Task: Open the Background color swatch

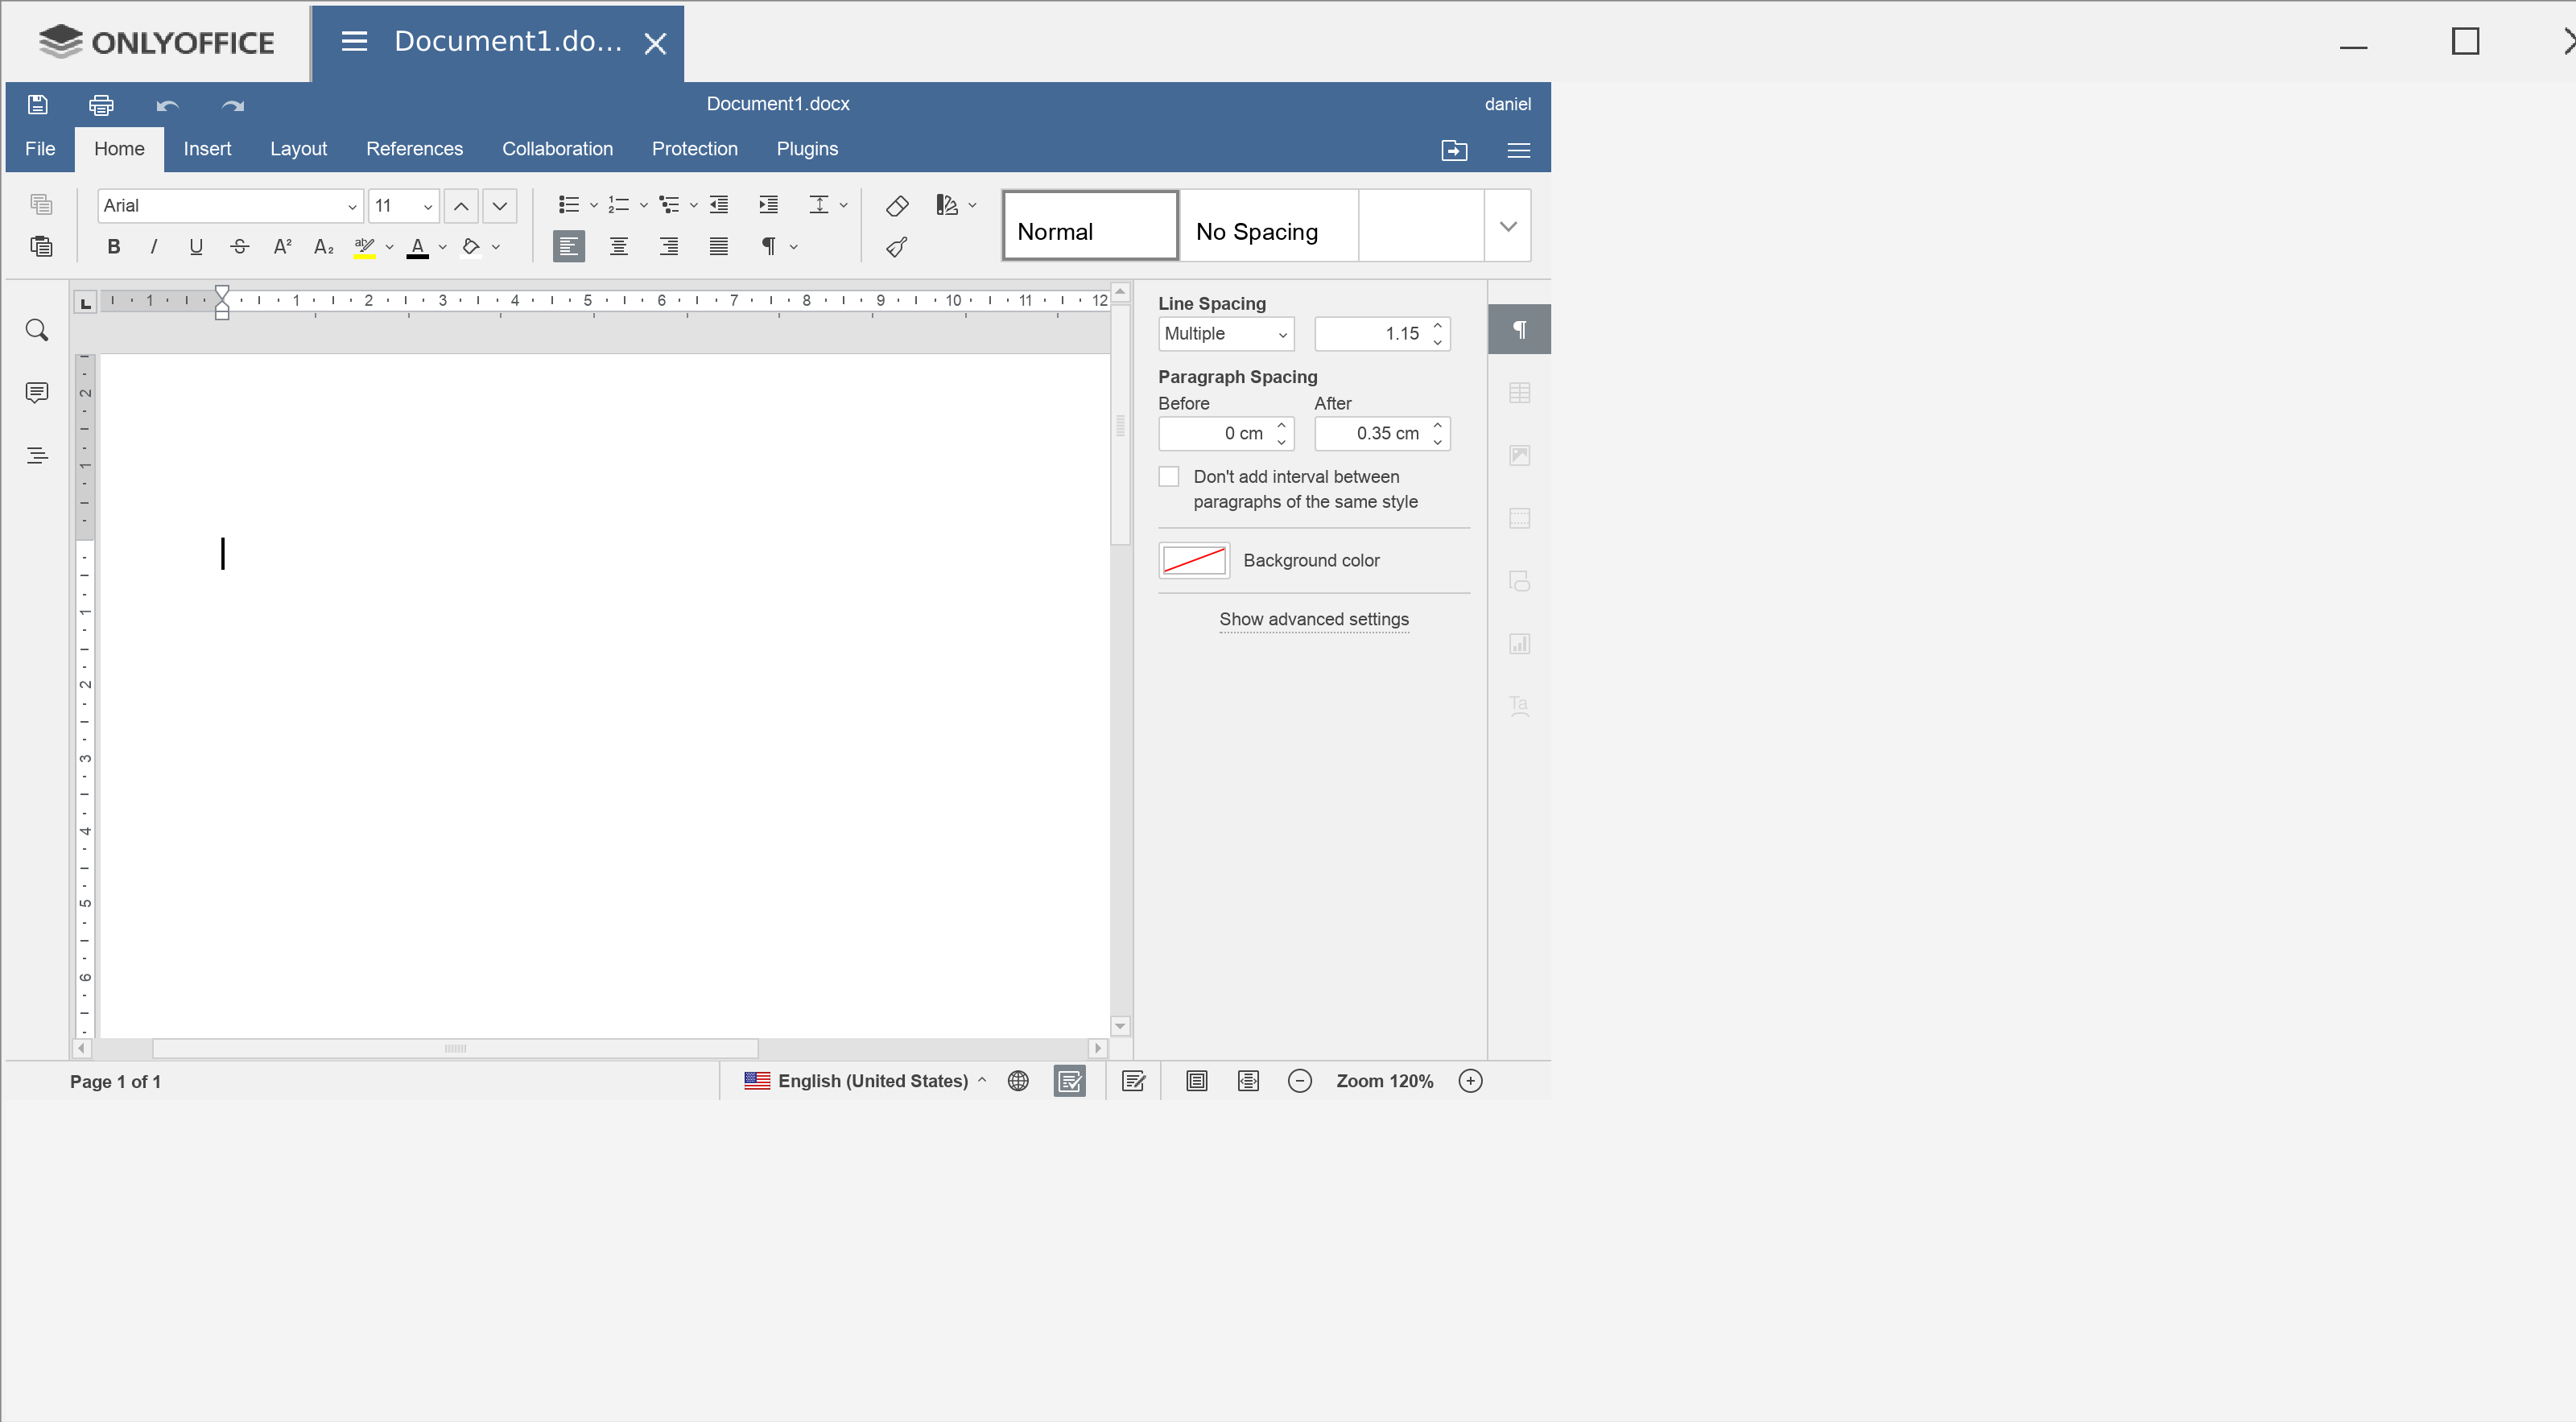Action: pyautogui.click(x=1193, y=560)
